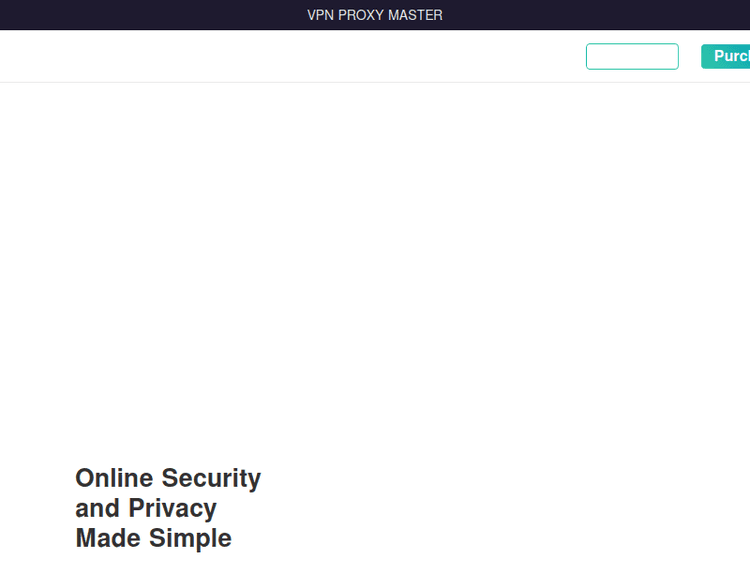Click the "and Privacy" headline line
Viewport: 750px width, 563px height.
pyautogui.click(x=146, y=509)
